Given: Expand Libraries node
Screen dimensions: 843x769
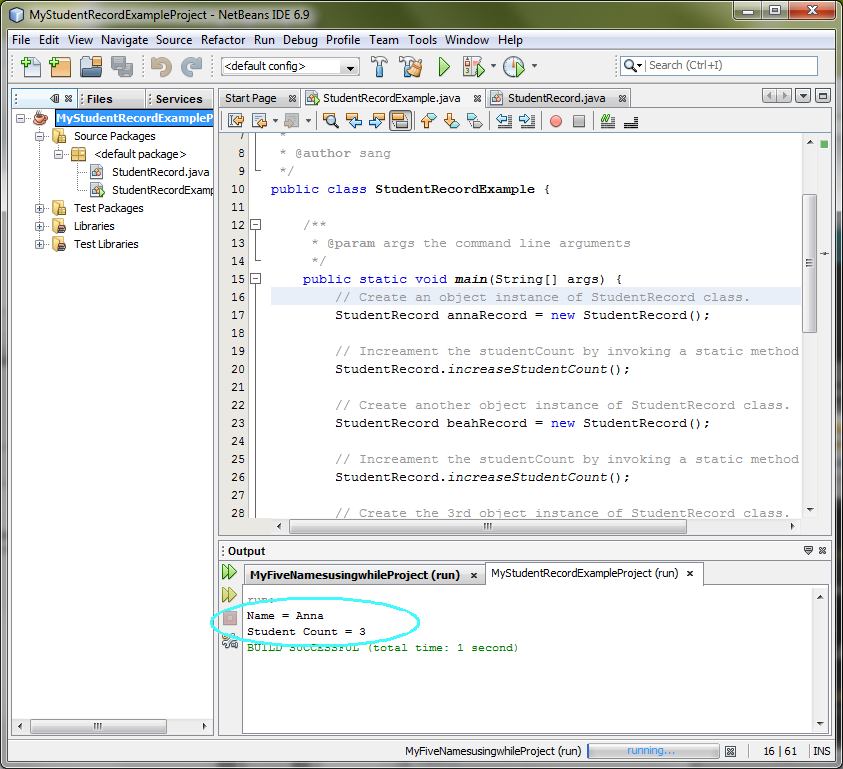Looking at the screenshot, I should pyautogui.click(x=39, y=226).
